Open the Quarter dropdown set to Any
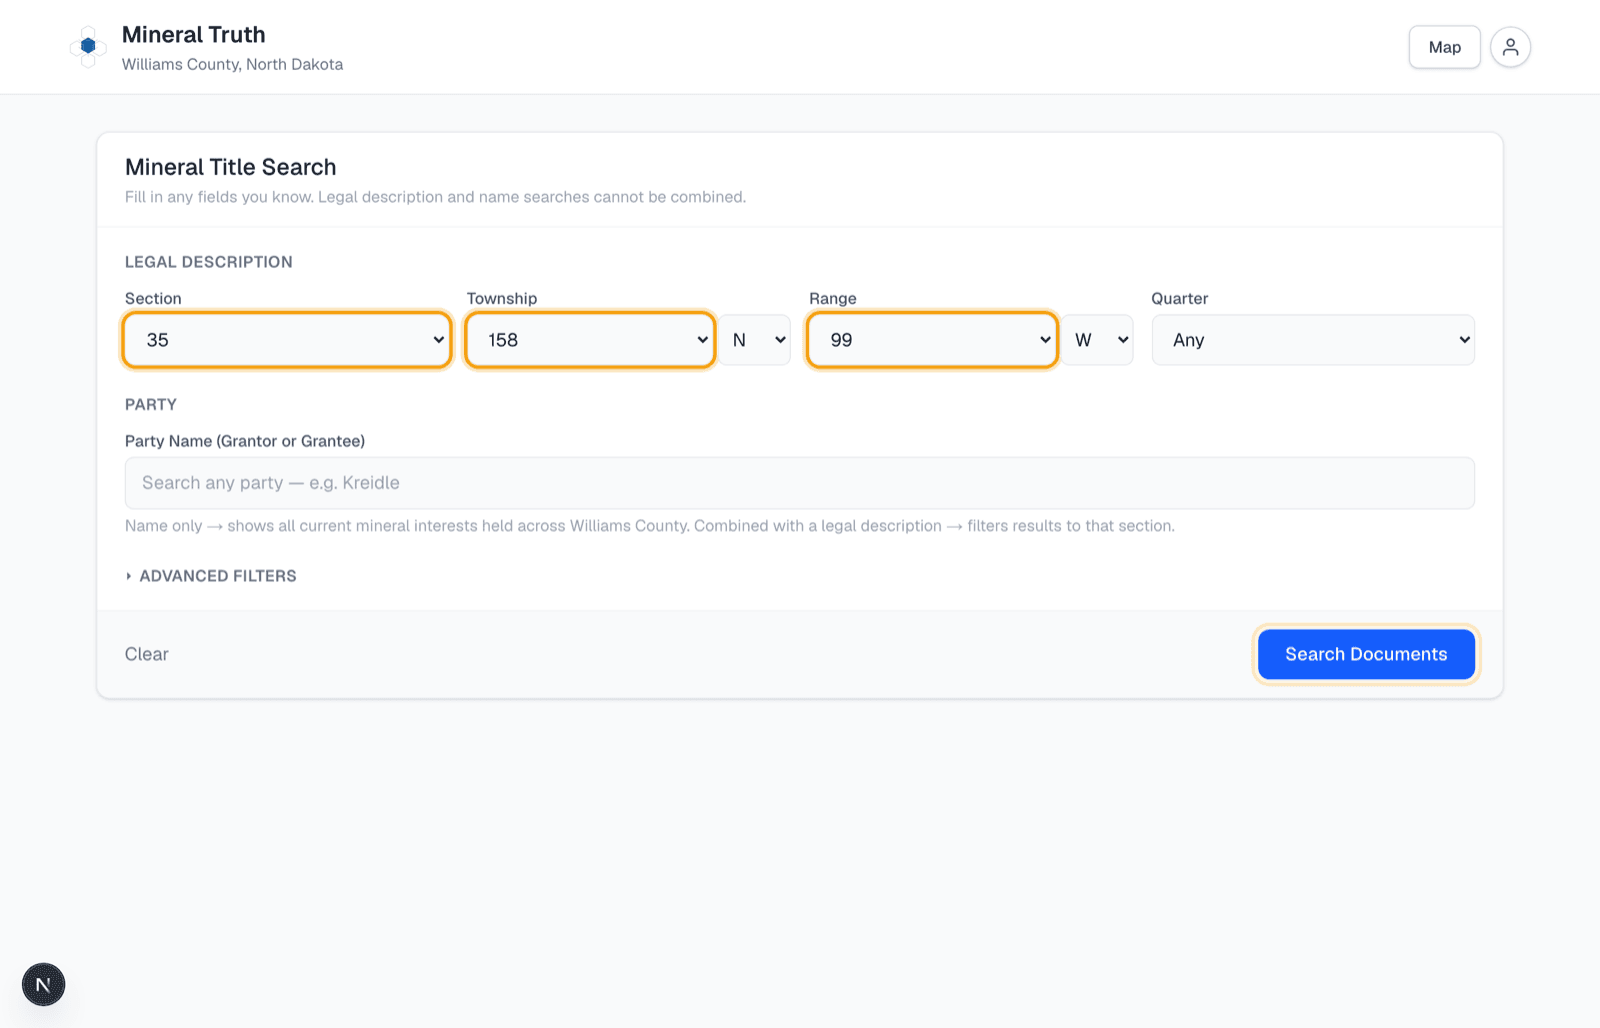 [1313, 340]
